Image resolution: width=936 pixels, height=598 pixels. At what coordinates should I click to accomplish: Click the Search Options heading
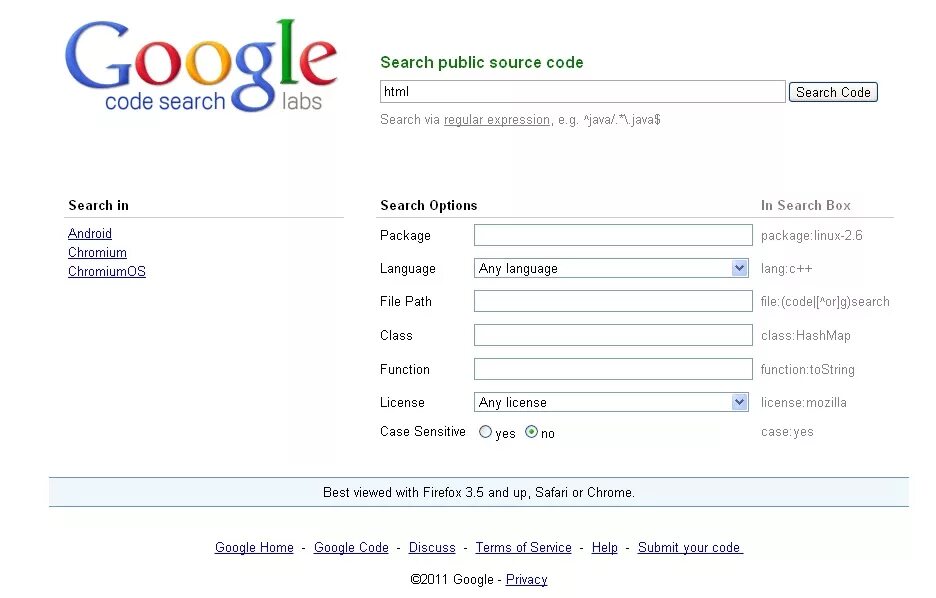click(x=429, y=205)
